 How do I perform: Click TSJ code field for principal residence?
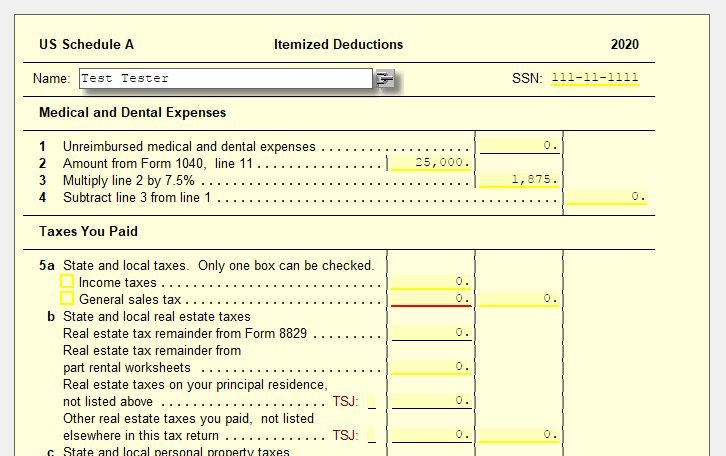click(x=372, y=401)
